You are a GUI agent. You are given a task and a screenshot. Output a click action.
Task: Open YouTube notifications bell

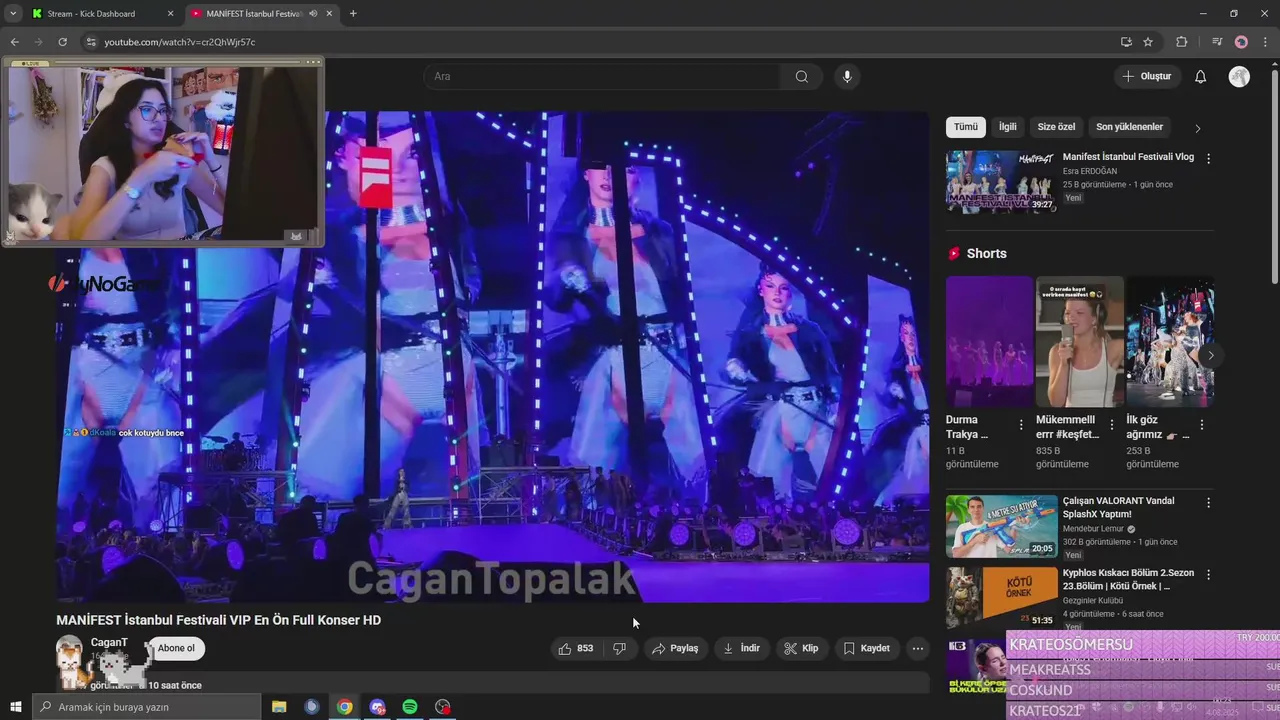[1201, 77]
